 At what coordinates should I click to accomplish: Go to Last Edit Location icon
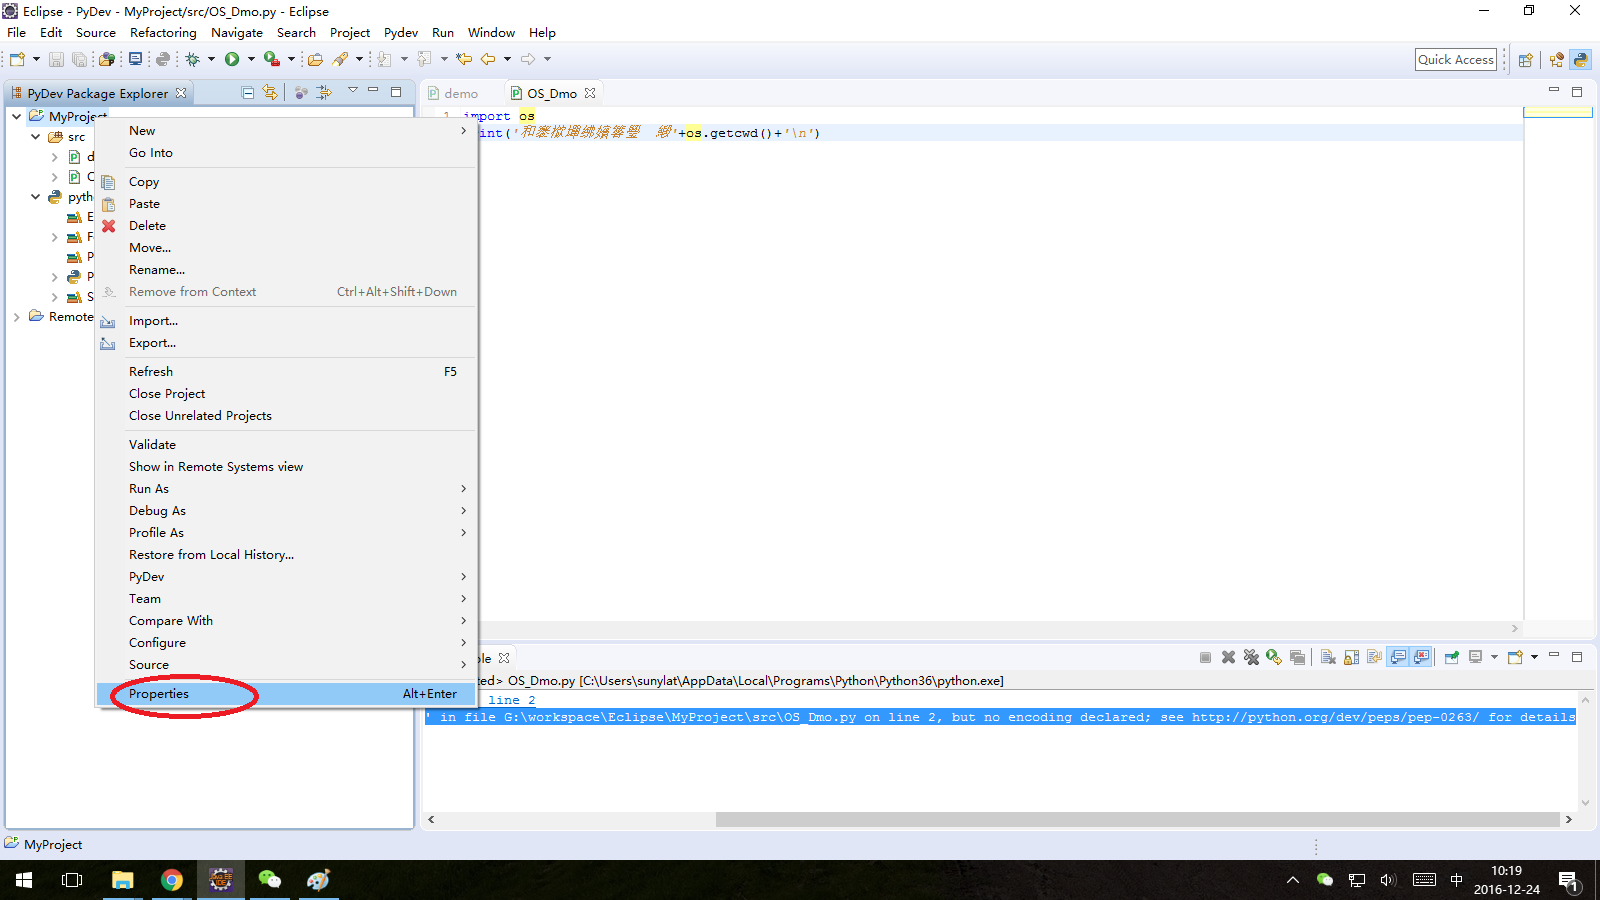point(464,59)
